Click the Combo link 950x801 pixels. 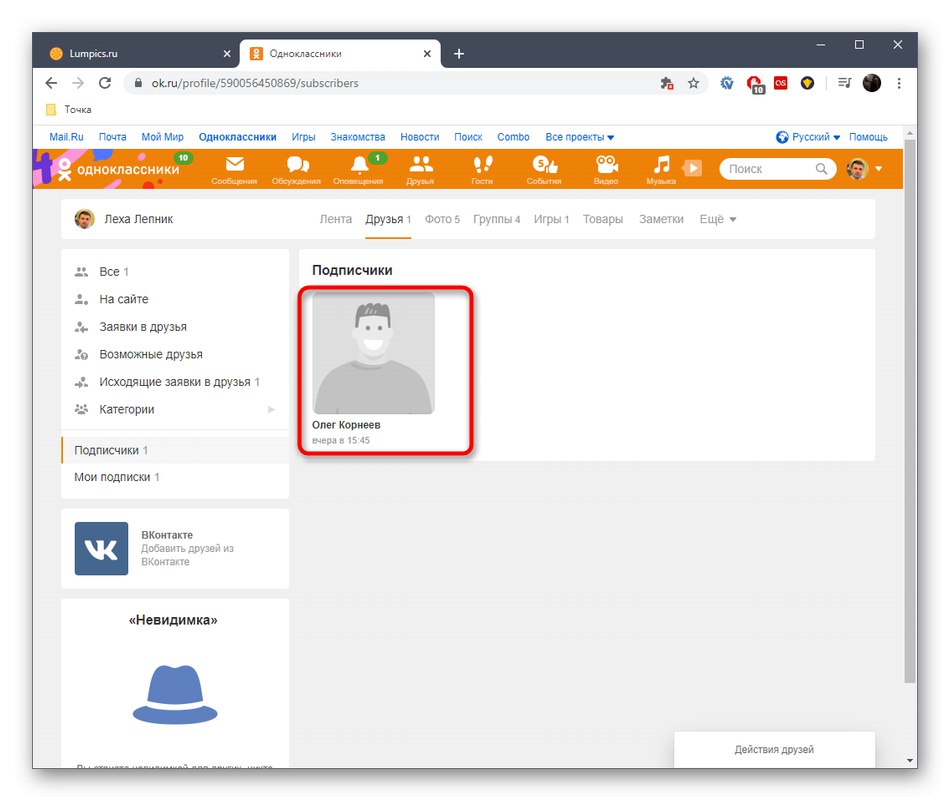pyautogui.click(x=513, y=137)
